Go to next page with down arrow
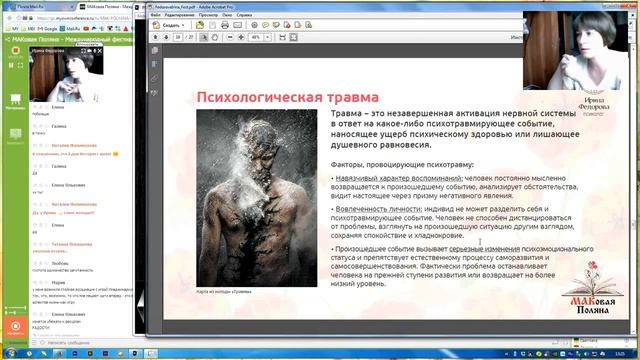 point(166,37)
